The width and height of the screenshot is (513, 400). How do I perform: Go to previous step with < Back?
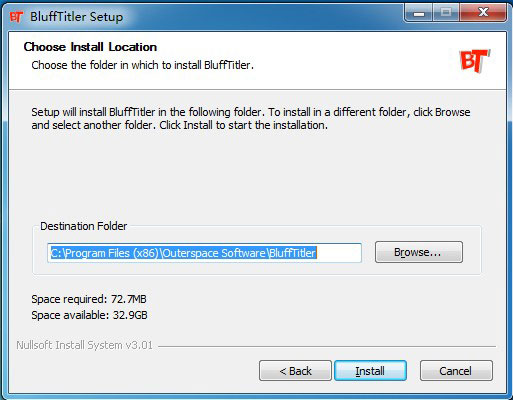(295, 371)
